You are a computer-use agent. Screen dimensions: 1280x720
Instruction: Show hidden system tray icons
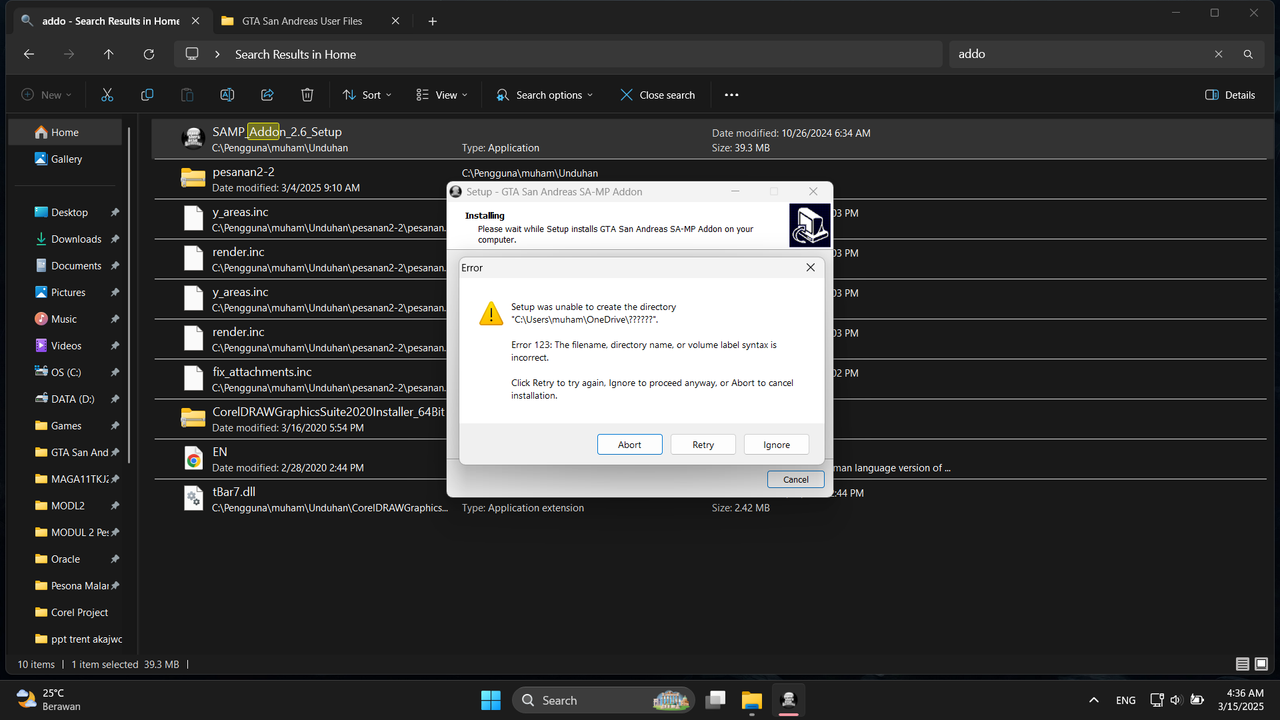tap(1094, 700)
